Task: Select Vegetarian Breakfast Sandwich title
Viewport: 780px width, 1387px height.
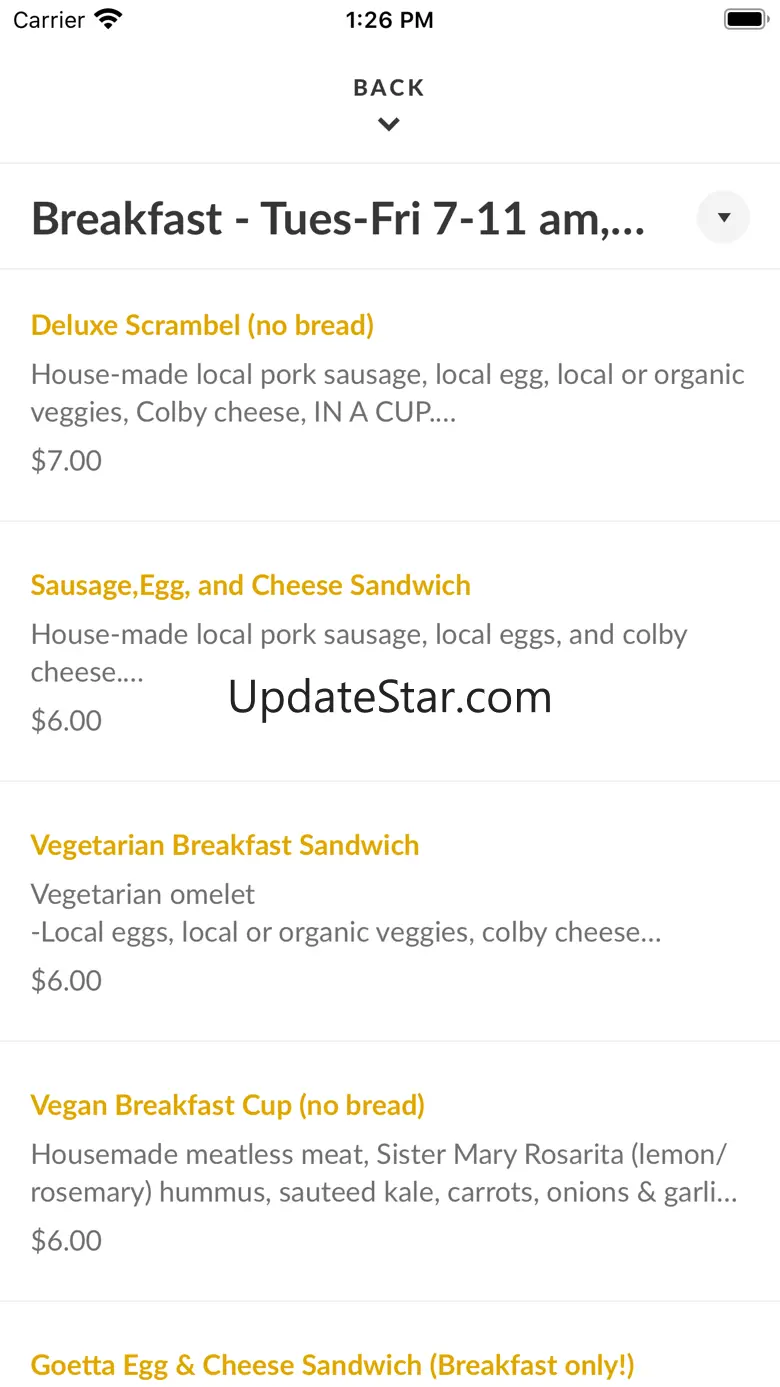Action: 225,845
